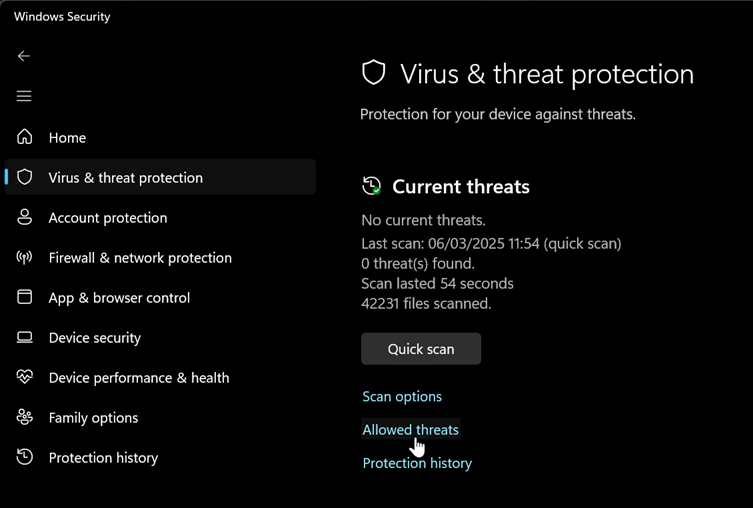The width and height of the screenshot is (753, 508).
Task: Click the Firewall network signal icon
Action: click(25, 257)
